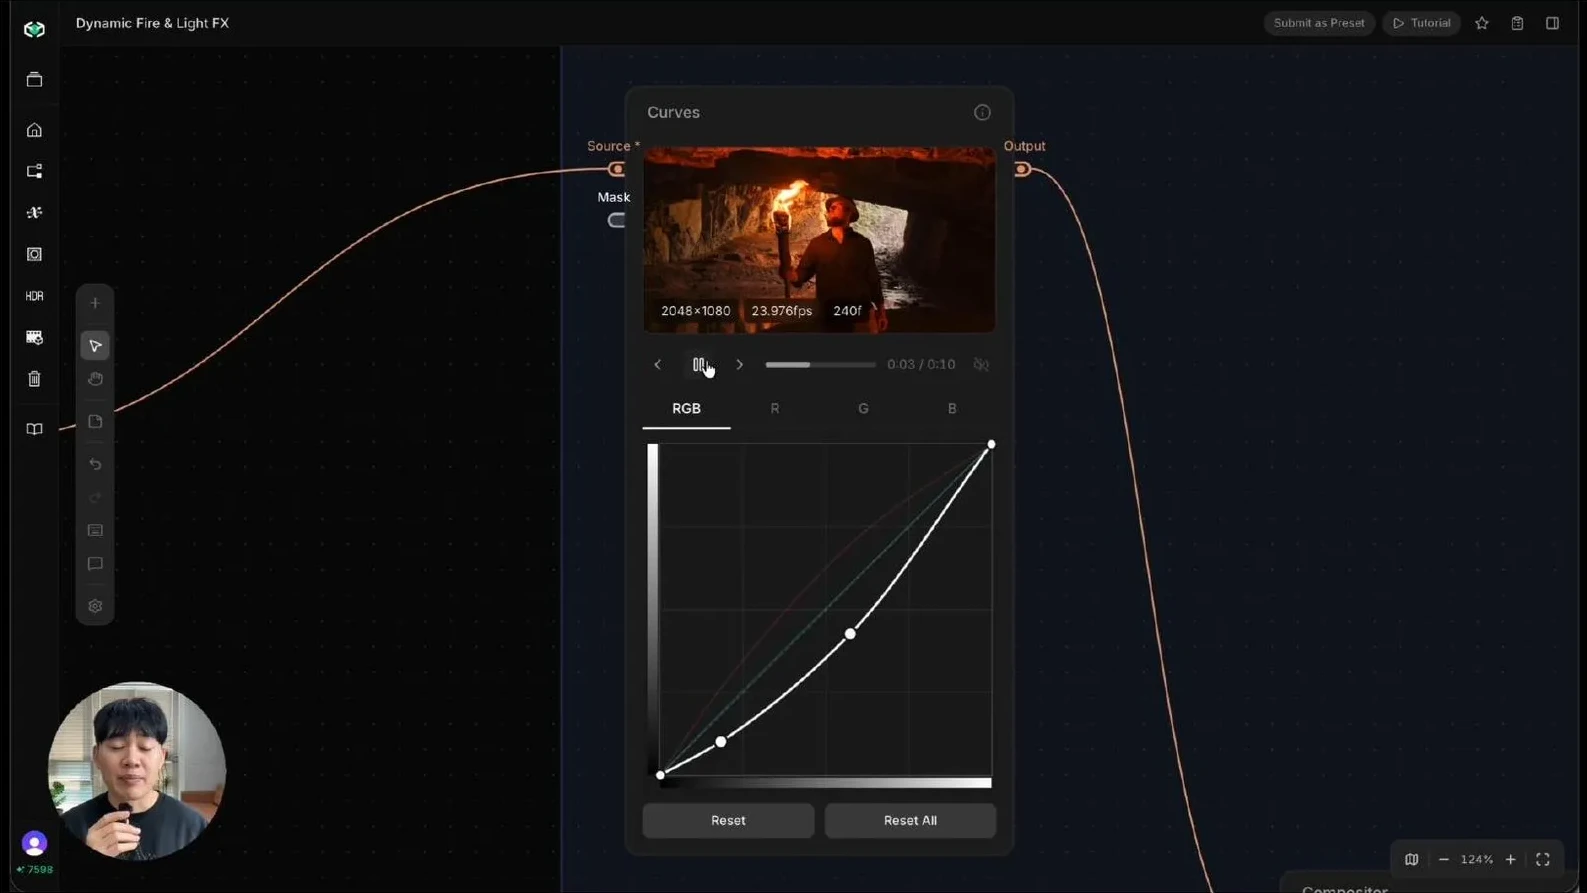Viewport: 1587px width, 893px height.
Task: Open canvas settings gear
Action: click(x=95, y=606)
